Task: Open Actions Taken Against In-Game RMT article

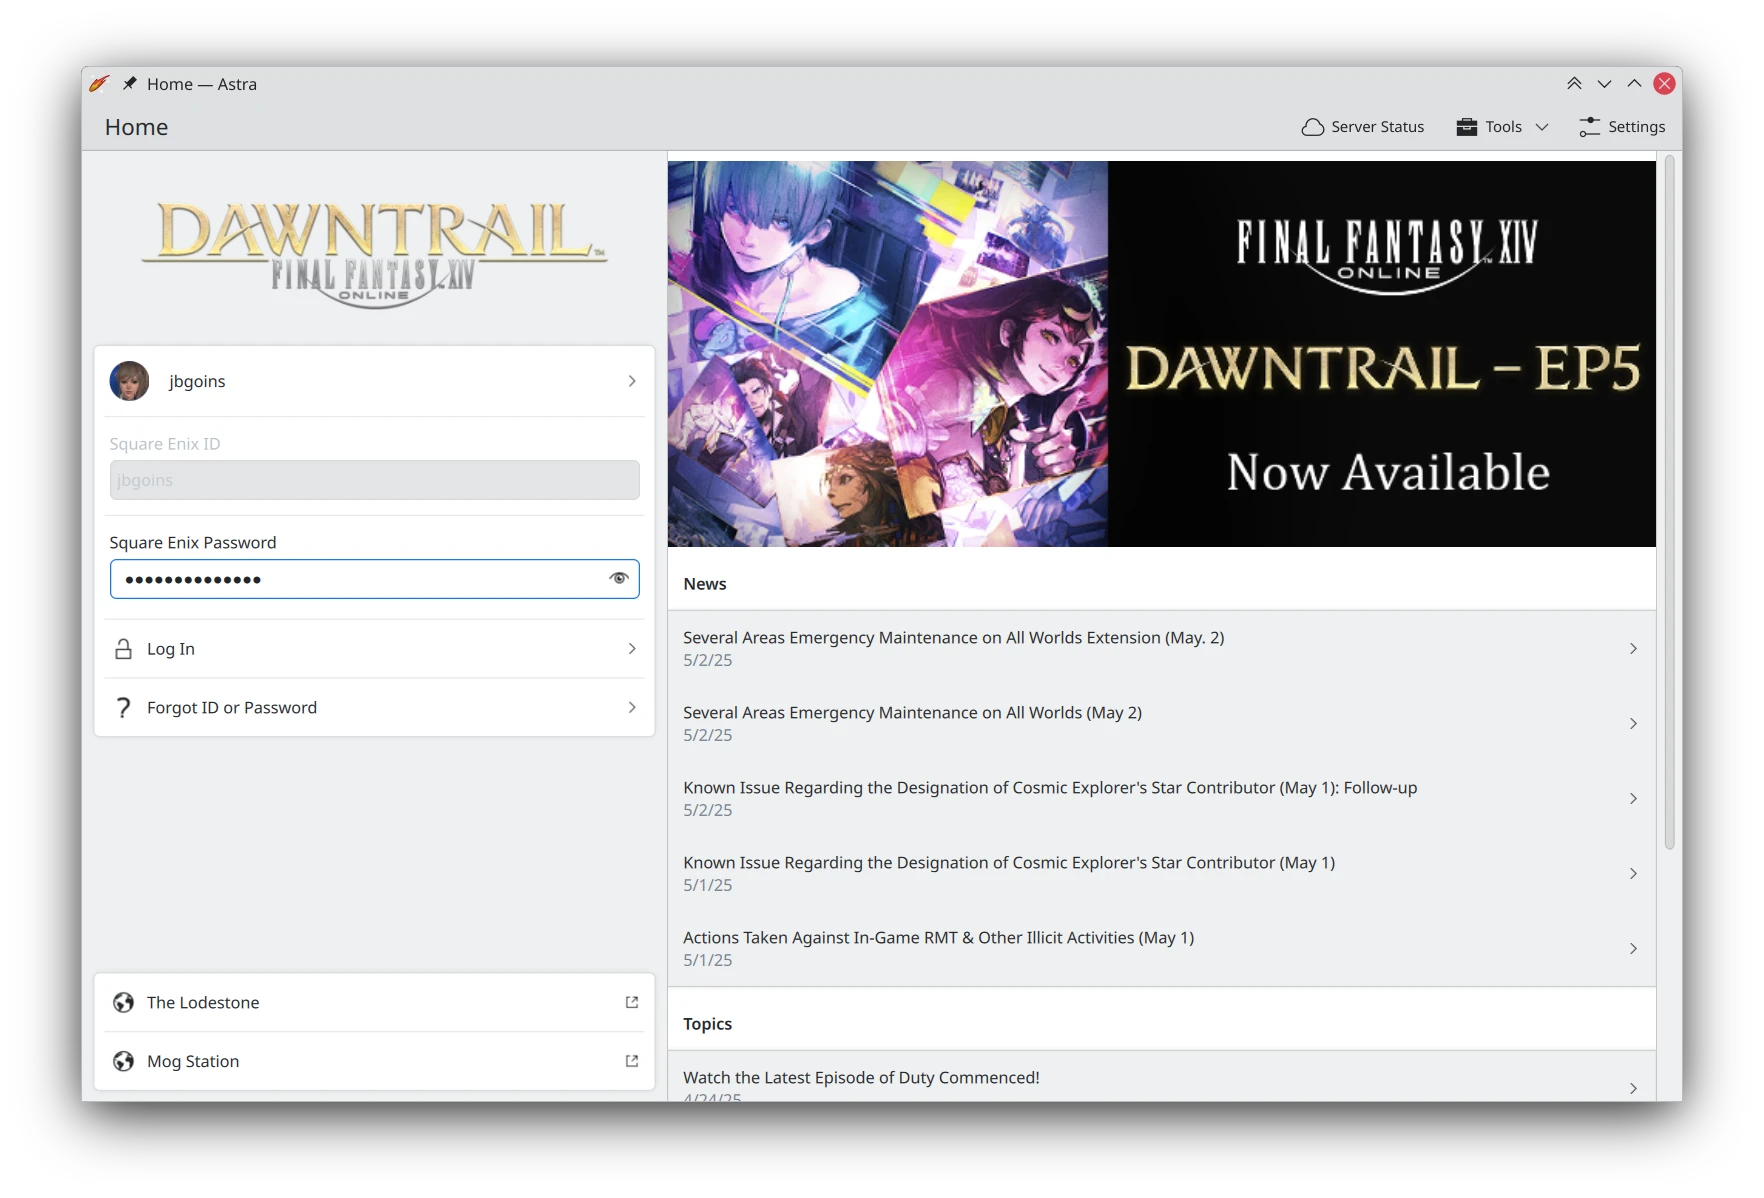Action: coord(1161,949)
